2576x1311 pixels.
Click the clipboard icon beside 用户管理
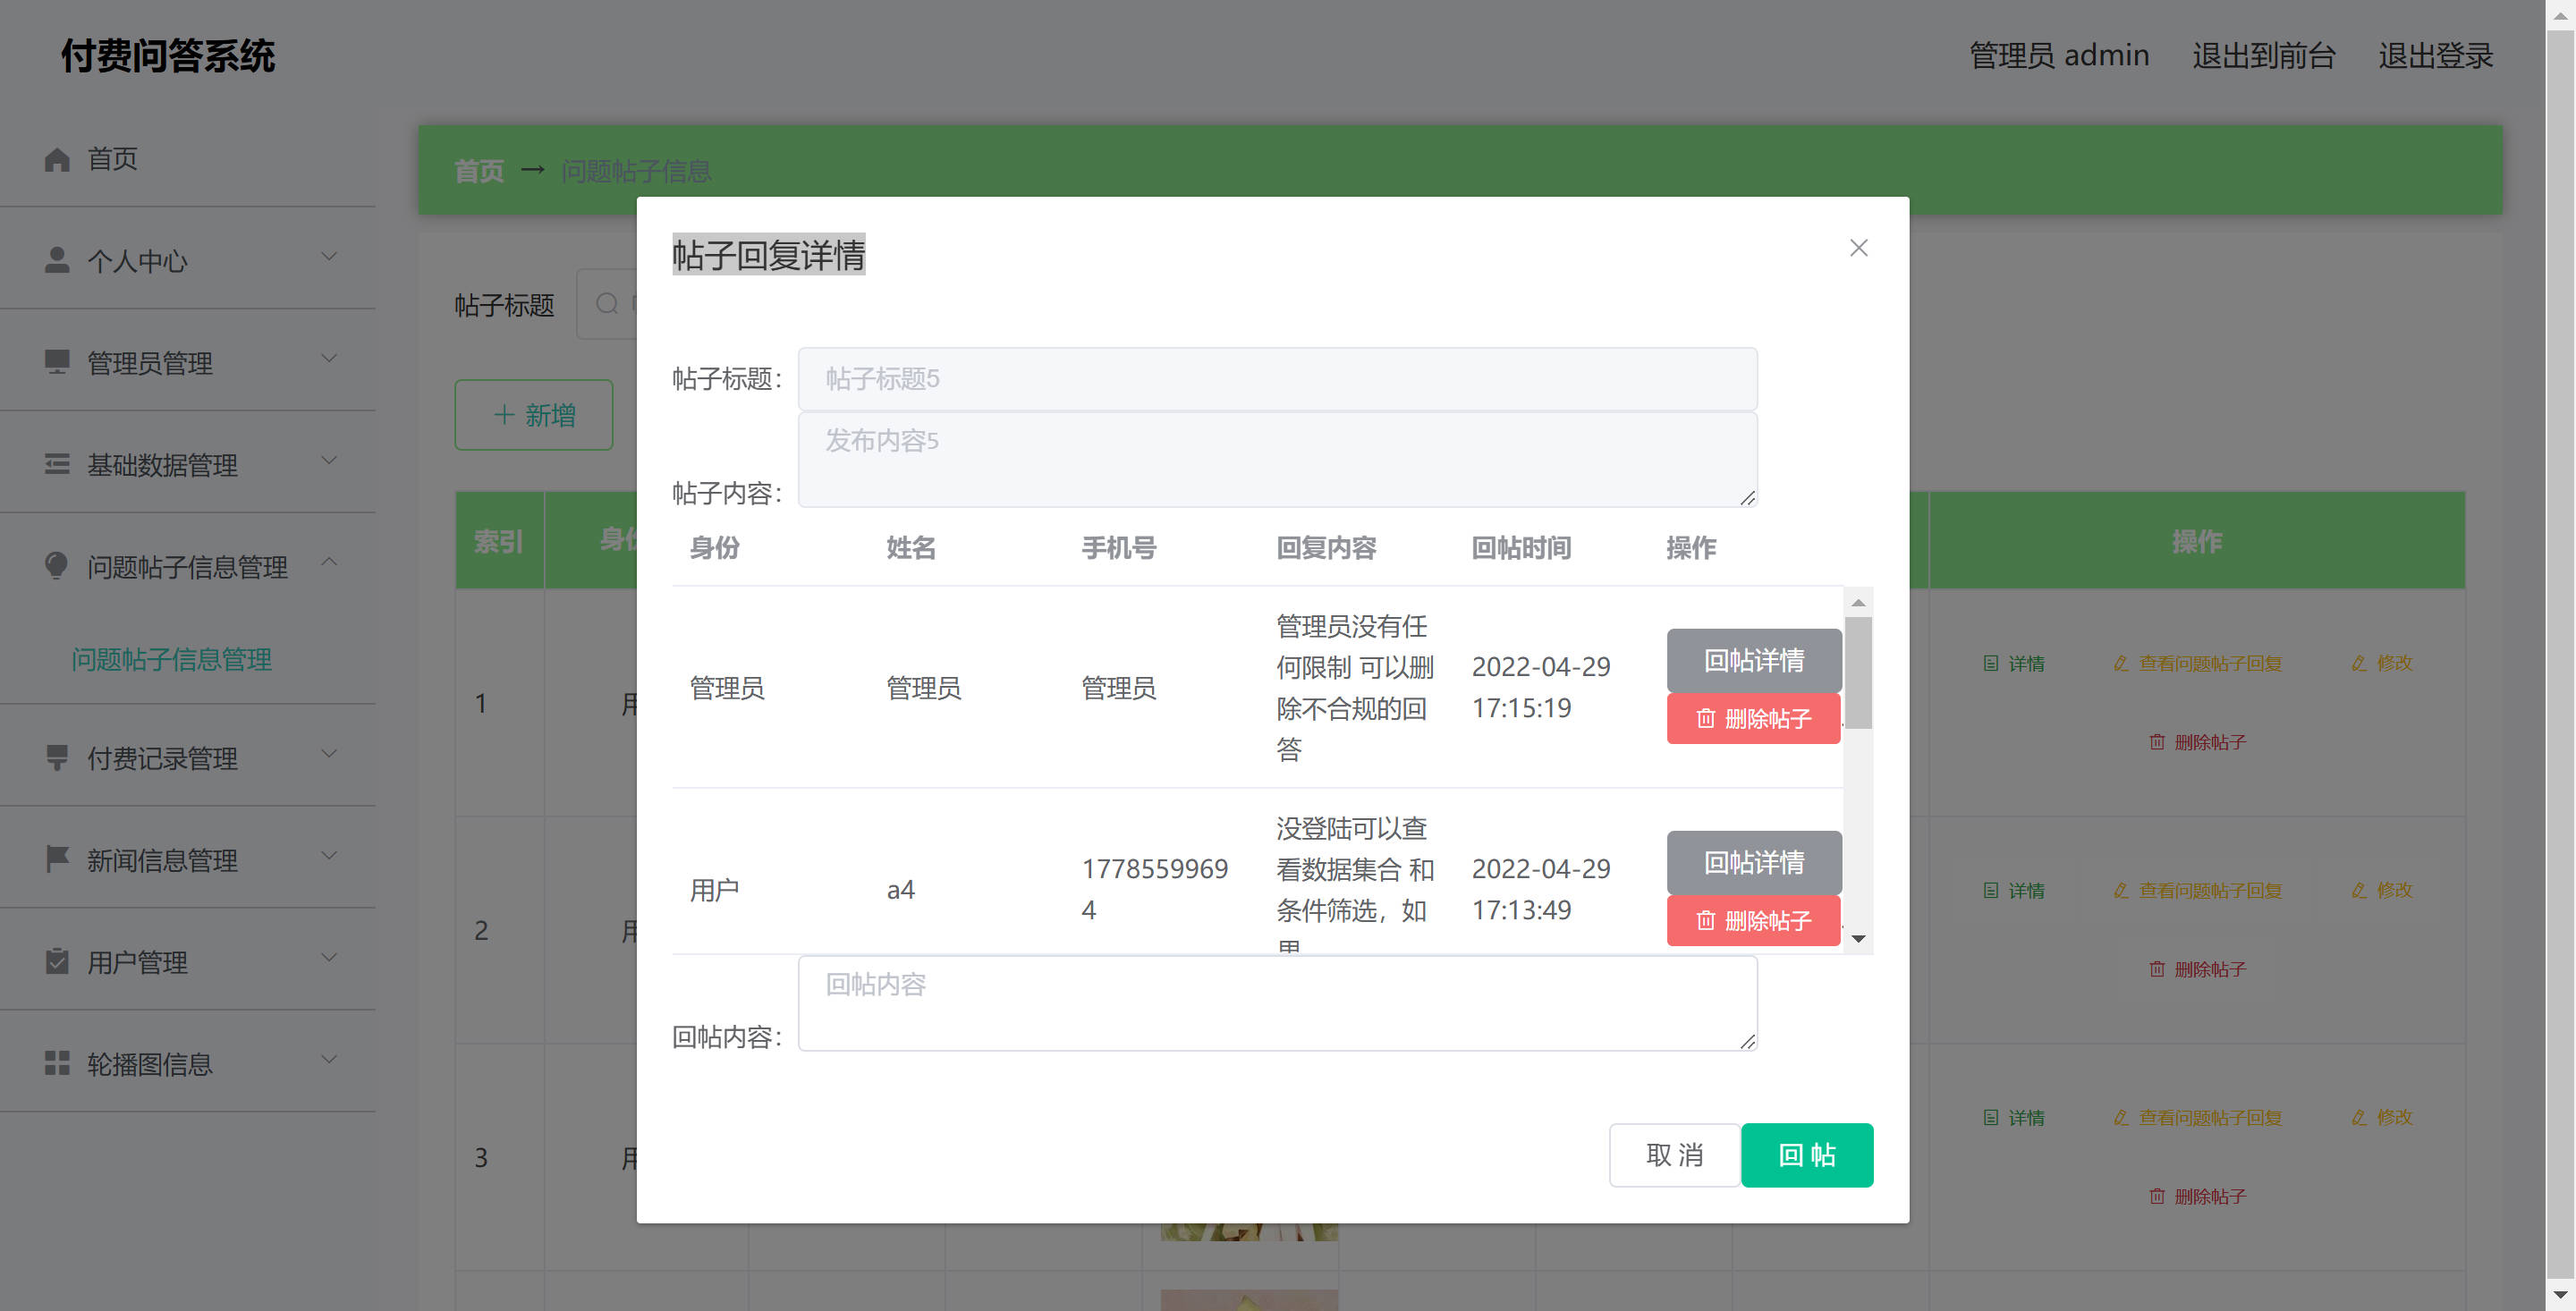pyautogui.click(x=57, y=961)
